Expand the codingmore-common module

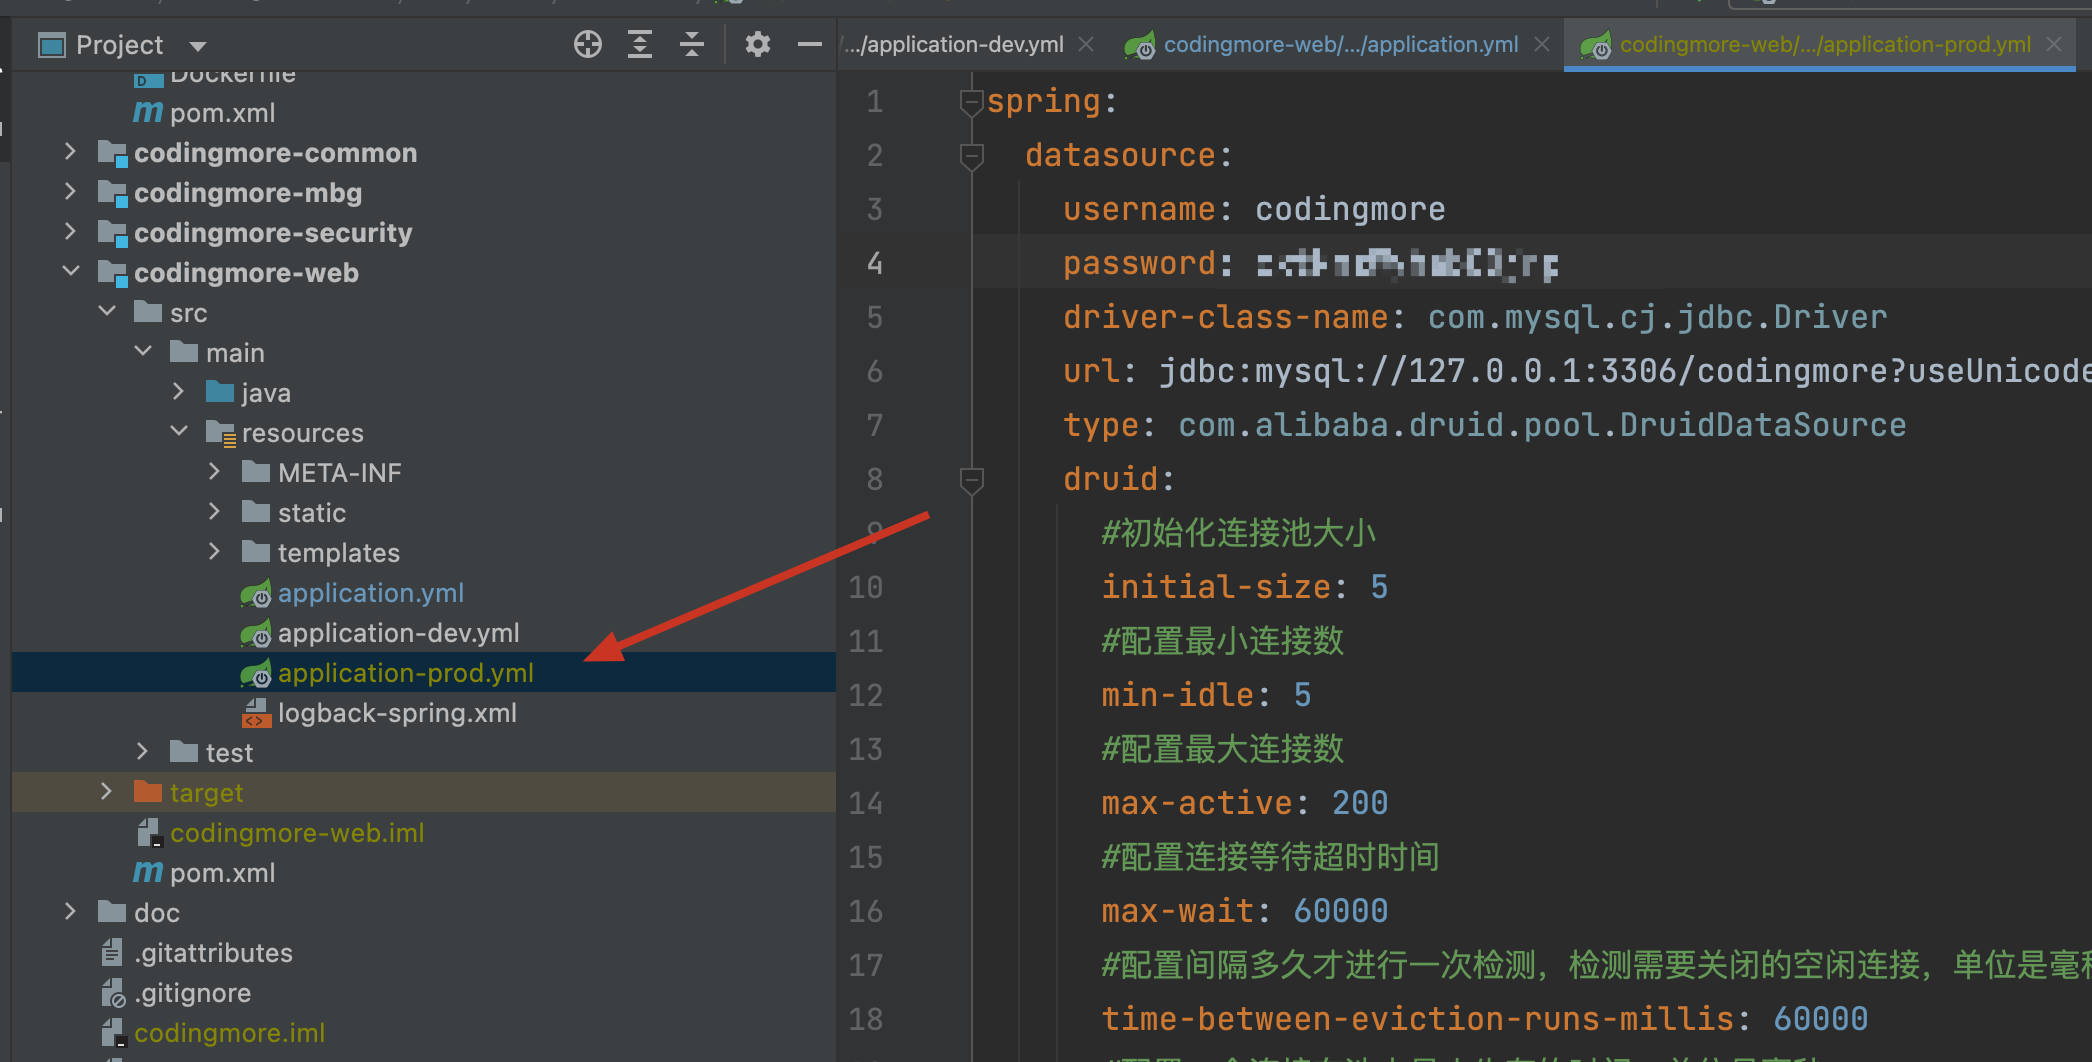70,152
